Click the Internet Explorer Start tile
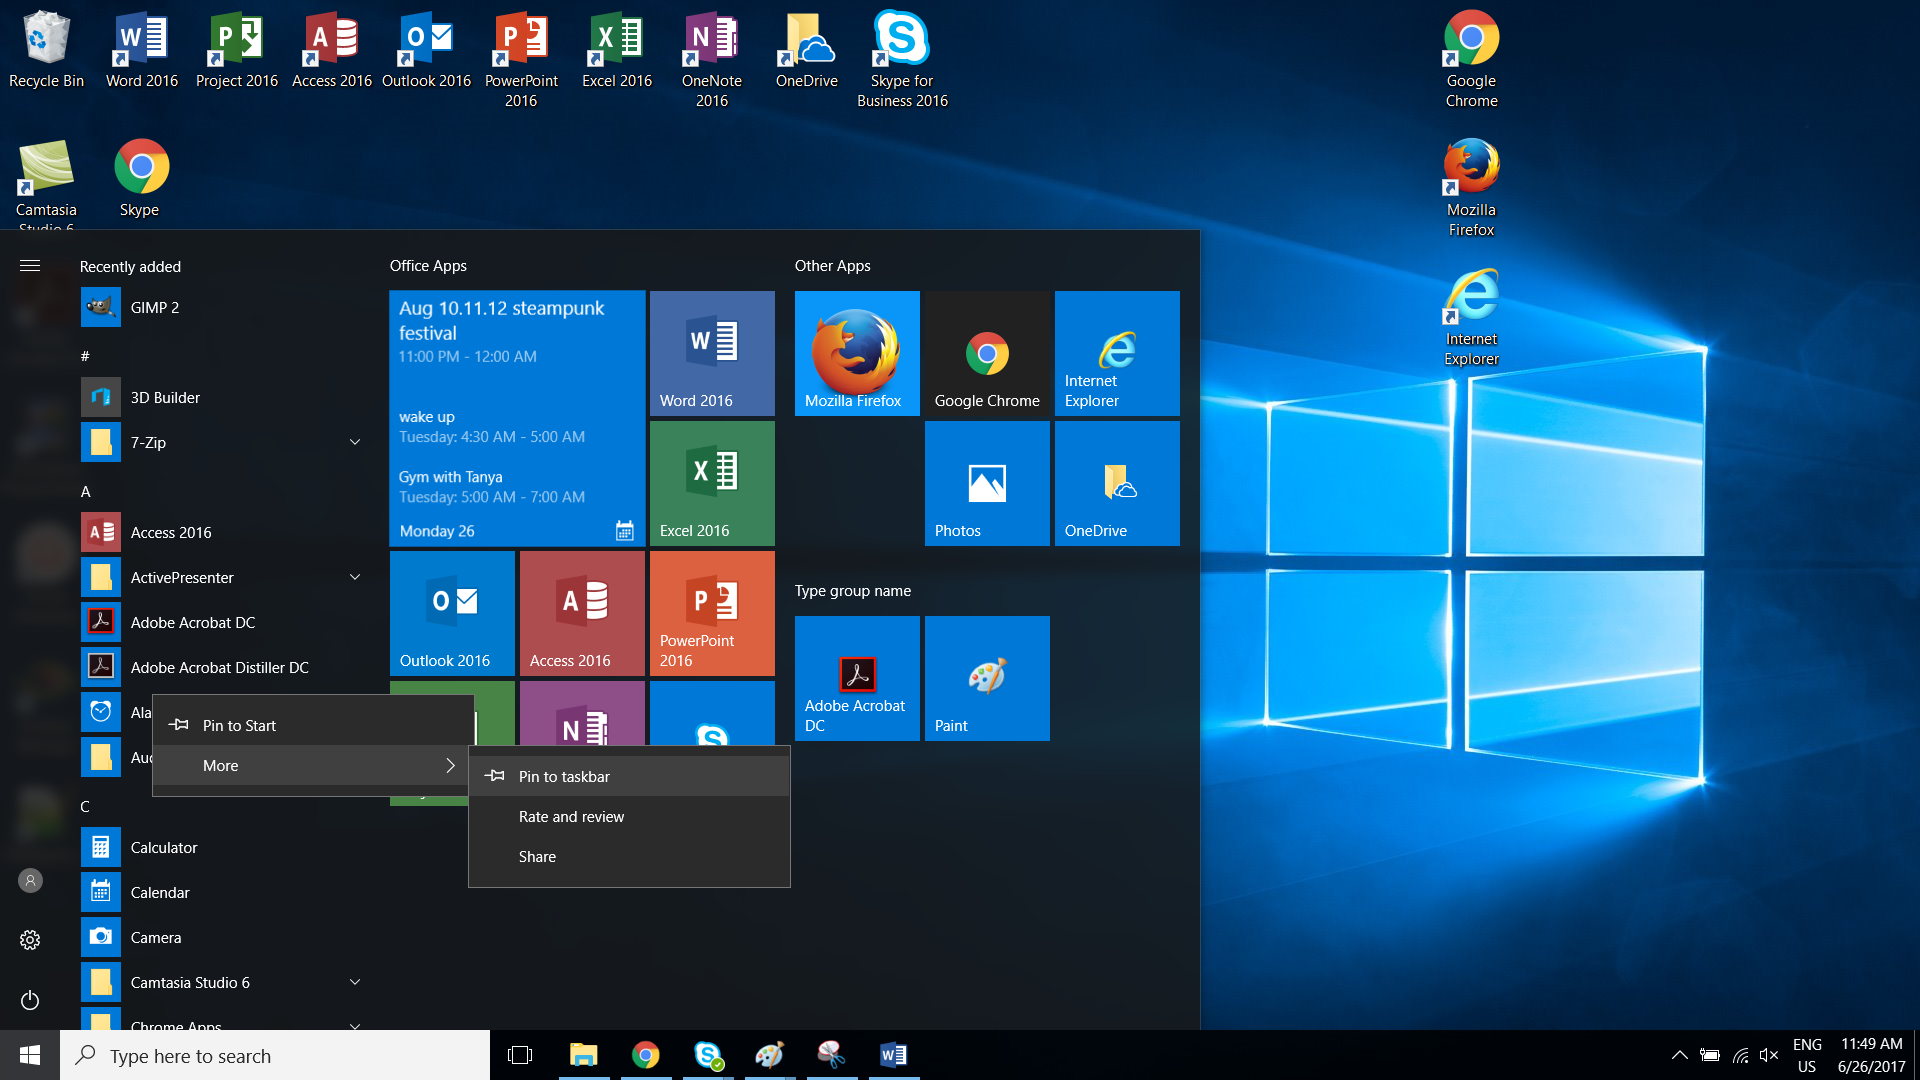The width and height of the screenshot is (1920, 1080). [x=1117, y=353]
